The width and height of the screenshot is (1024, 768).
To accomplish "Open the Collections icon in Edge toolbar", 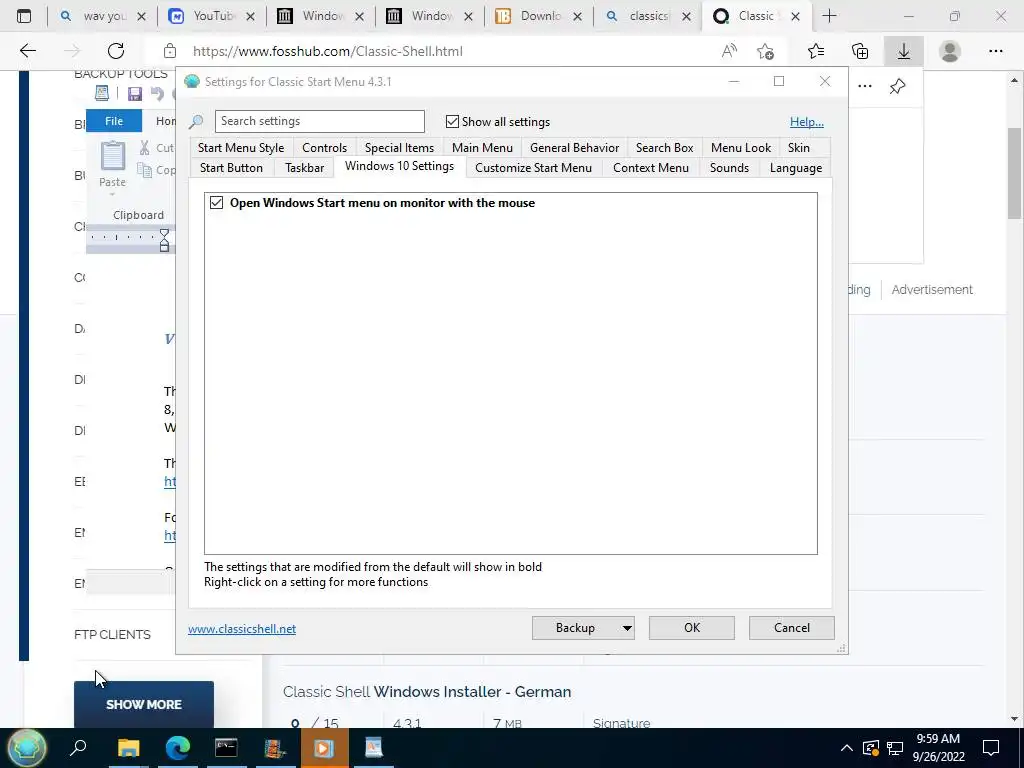I will tap(860, 51).
